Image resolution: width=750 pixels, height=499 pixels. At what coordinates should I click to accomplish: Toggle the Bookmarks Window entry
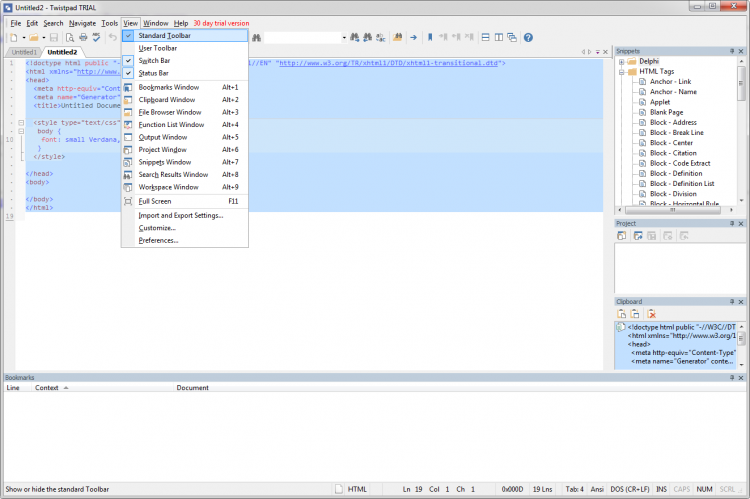point(185,87)
